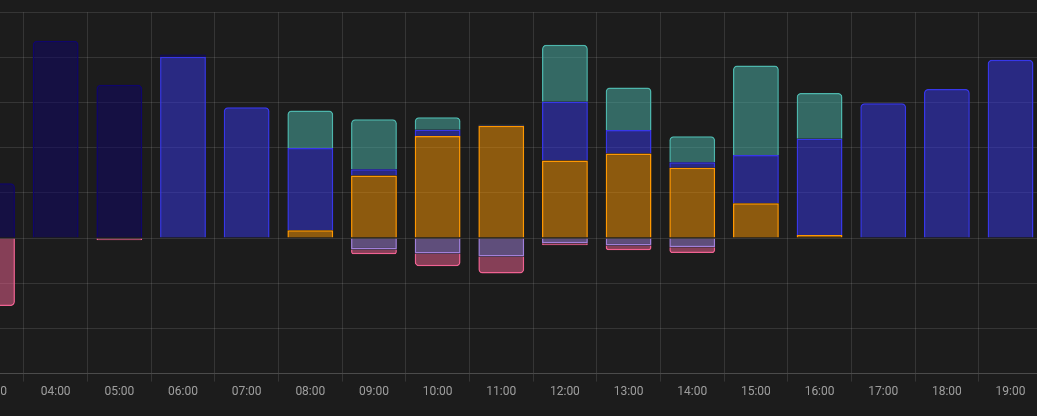This screenshot has width=1037, height=416.
Task: Click the orange bar at 11:00
Action: point(501,182)
